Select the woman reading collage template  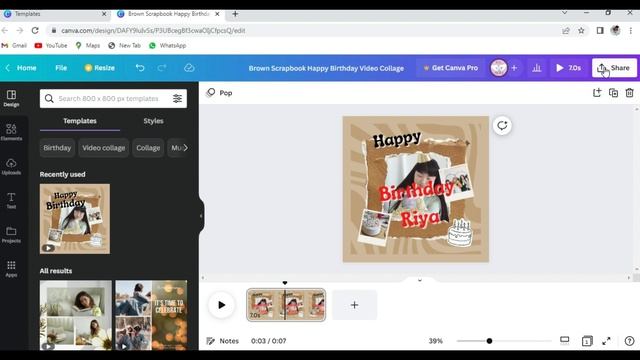[x=76, y=315]
